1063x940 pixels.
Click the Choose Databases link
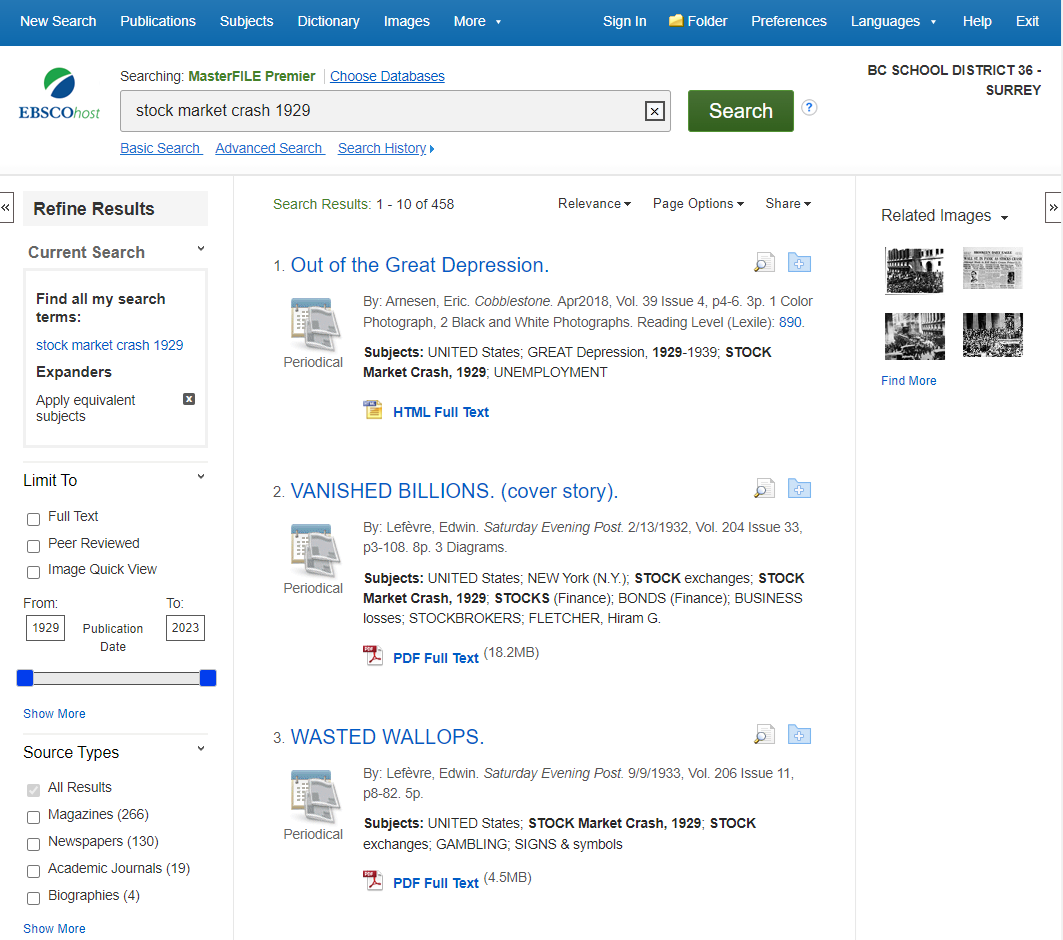[x=387, y=76]
